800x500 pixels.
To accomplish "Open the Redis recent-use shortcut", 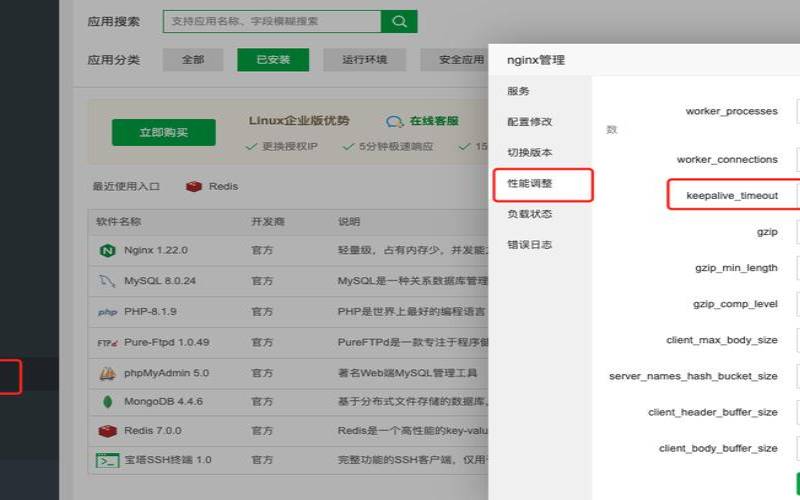I will pos(212,186).
